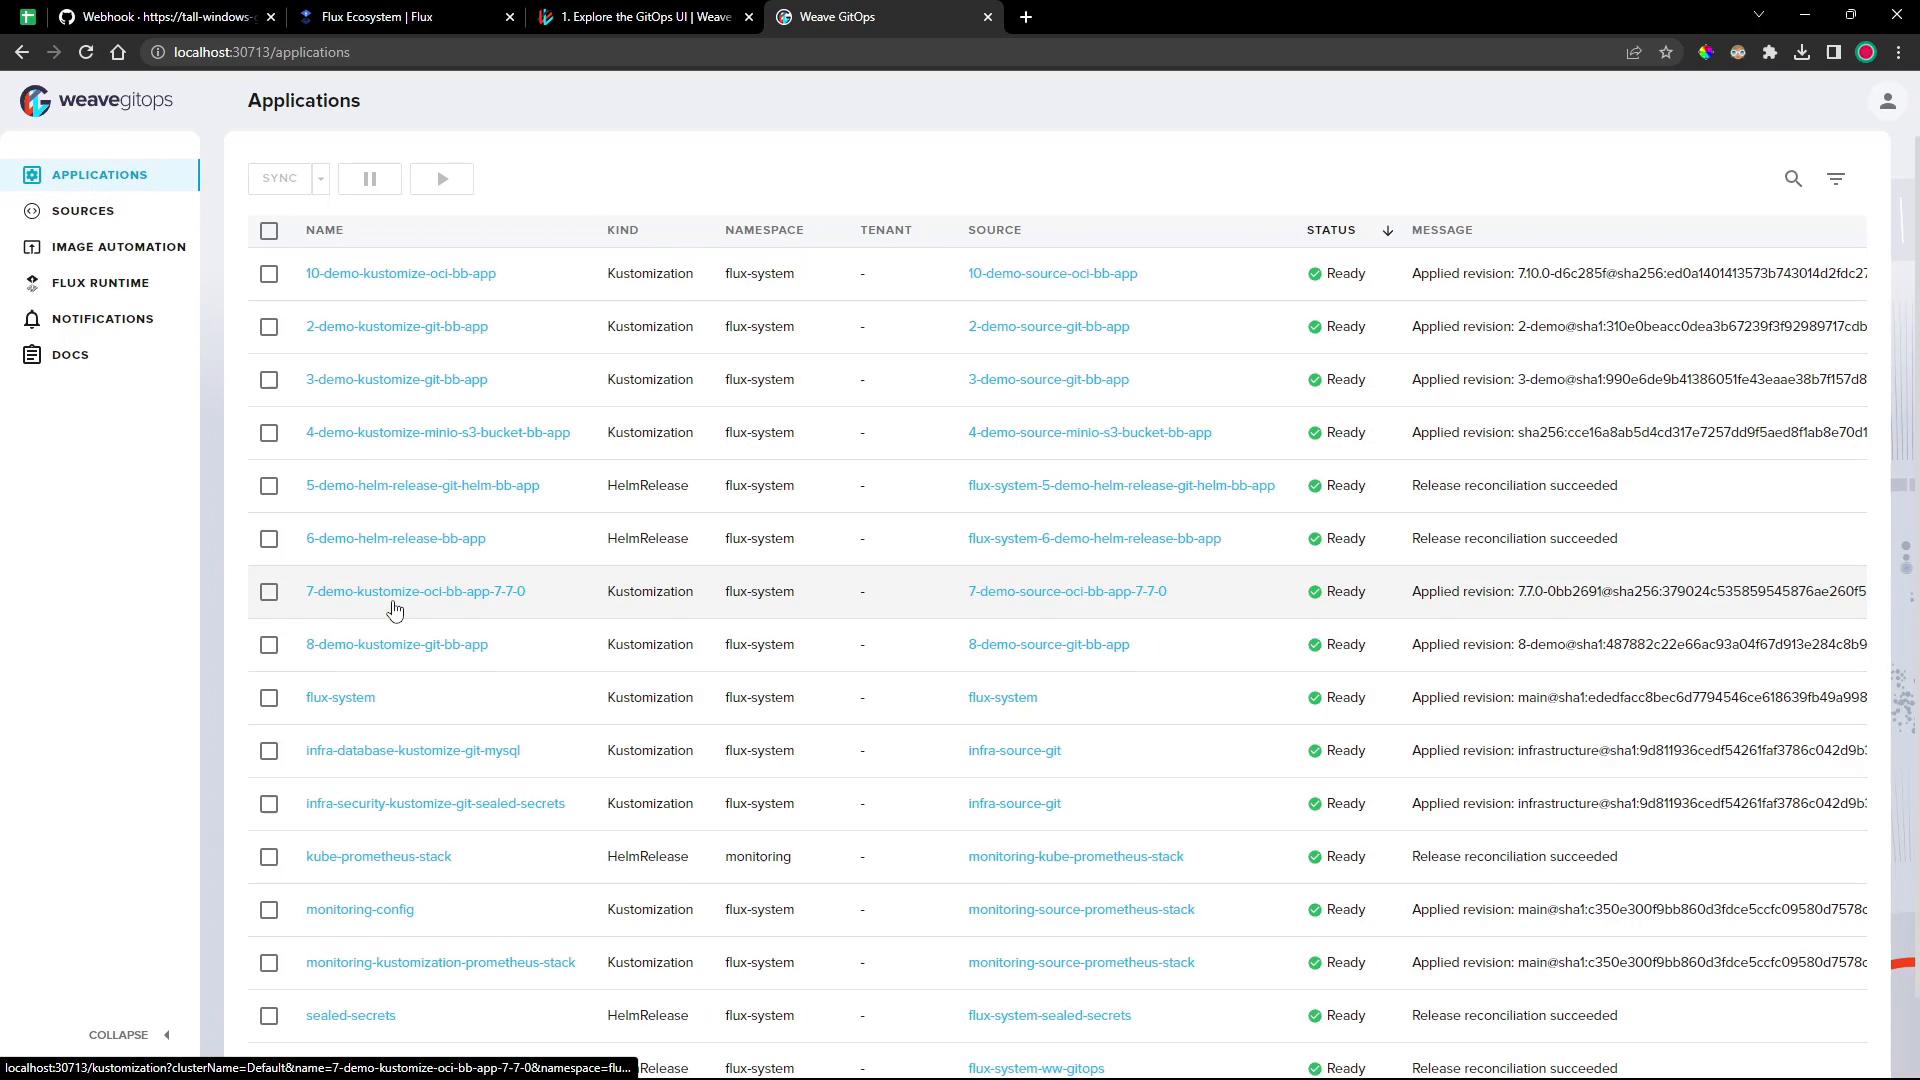This screenshot has width=1920, height=1080.
Task: Open the browser three-dot menu
Action: pos(1899,52)
